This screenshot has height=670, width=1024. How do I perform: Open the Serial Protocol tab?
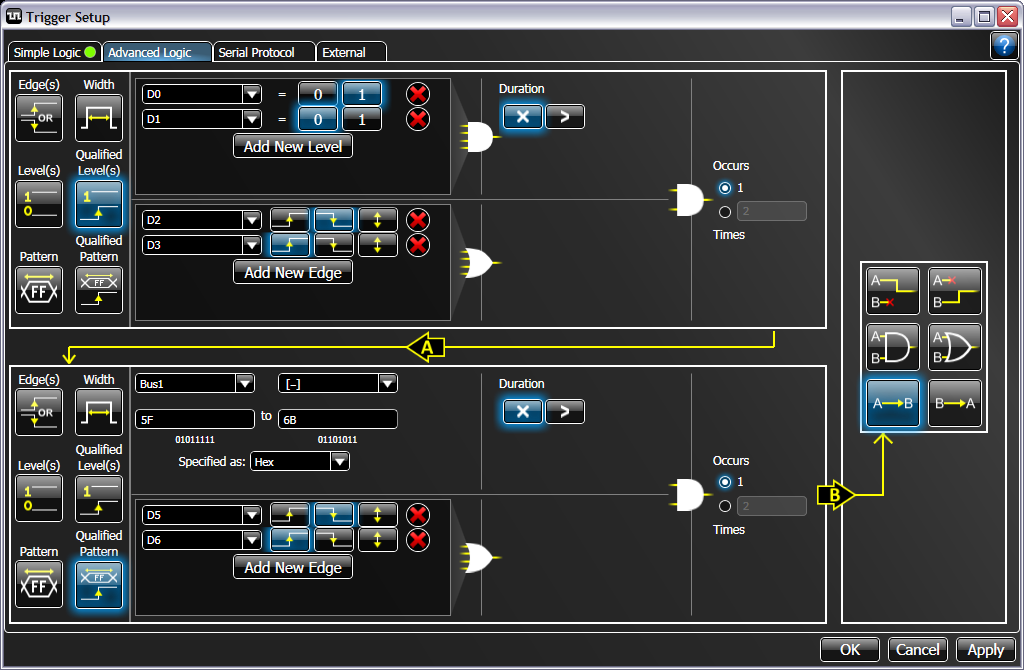tap(264, 52)
